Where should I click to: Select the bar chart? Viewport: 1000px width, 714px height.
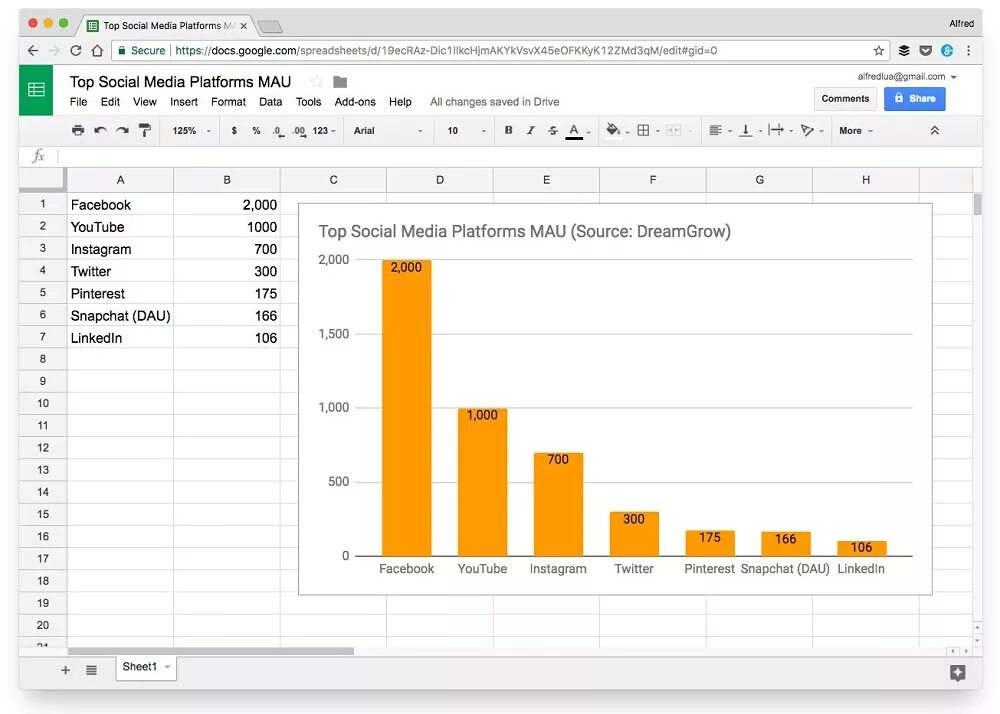click(615, 399)
